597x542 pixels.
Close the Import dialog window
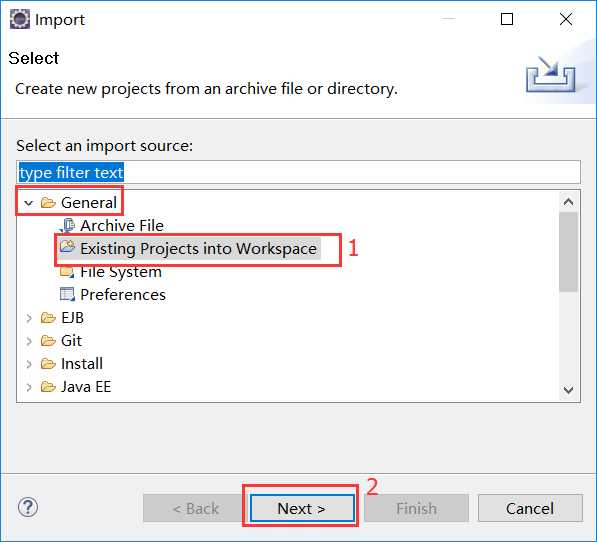(566, 19)
